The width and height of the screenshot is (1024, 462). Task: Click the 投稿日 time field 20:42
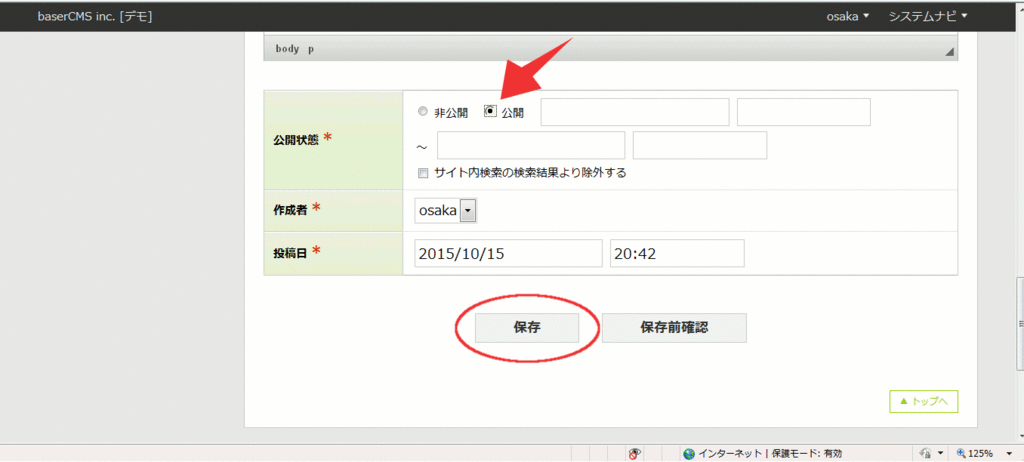click(677, 253)
